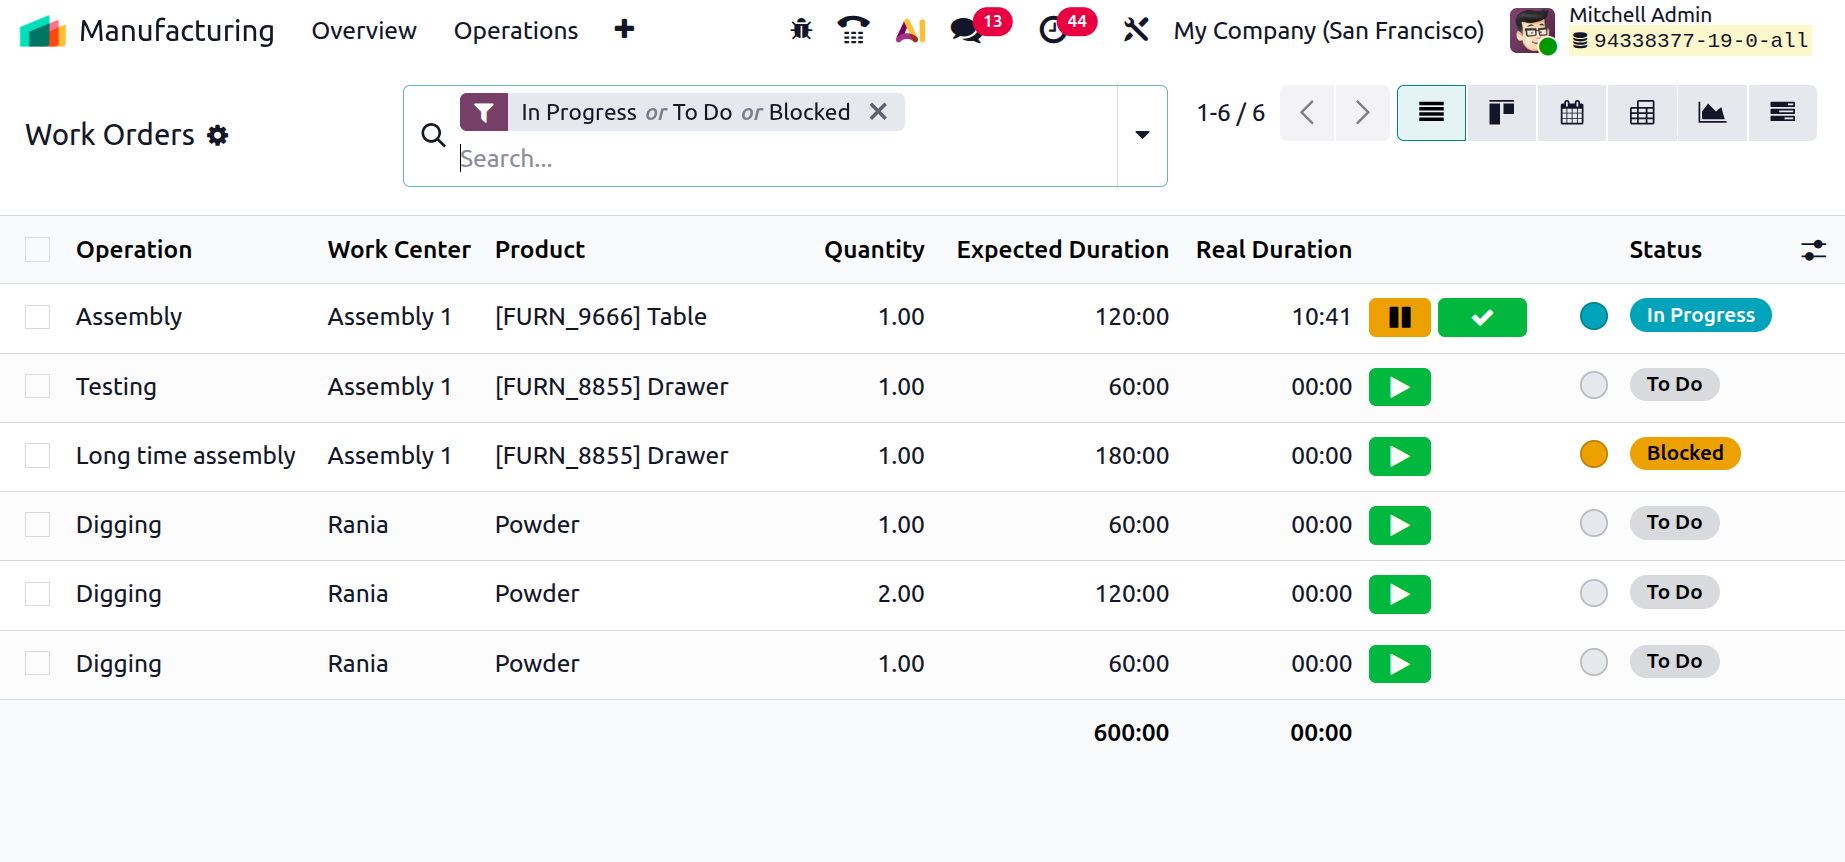Switch to Gantt view
The image size is (1845, 862).
(1781, 113)
